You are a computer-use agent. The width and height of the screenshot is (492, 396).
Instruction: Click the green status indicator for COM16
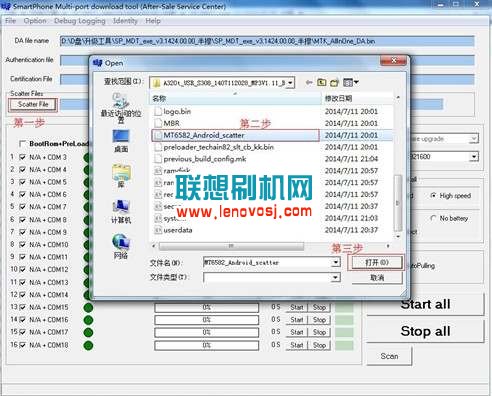(x=88, y=320)
